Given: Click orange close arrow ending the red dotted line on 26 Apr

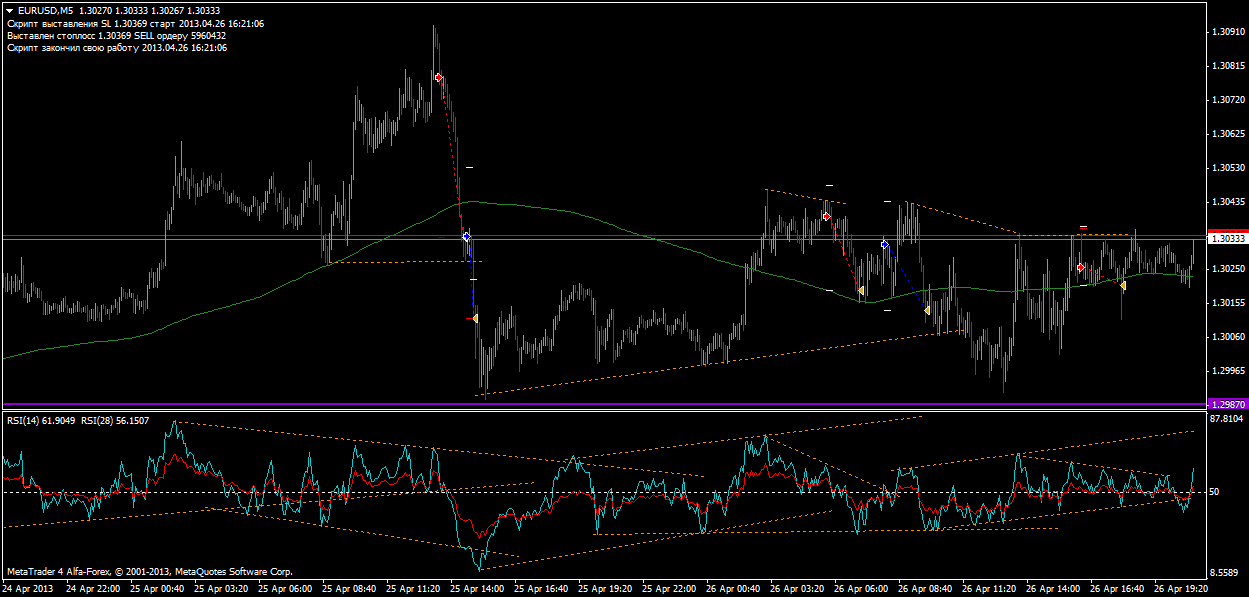Looking at the screenshot, I should [x=861, y=290].
